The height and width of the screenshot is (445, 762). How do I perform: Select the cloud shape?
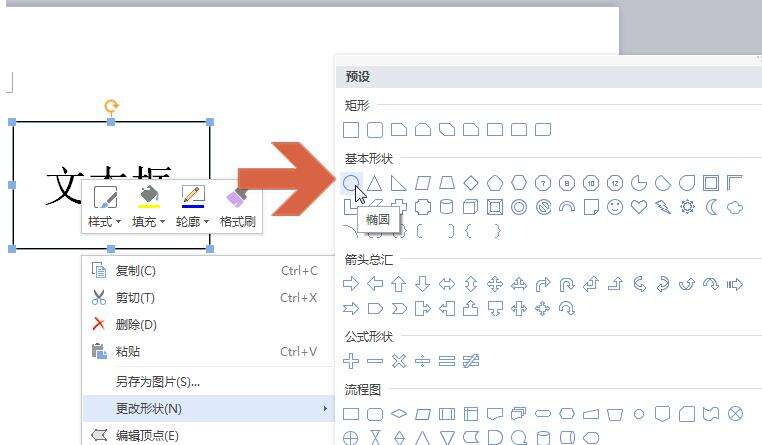735,207
